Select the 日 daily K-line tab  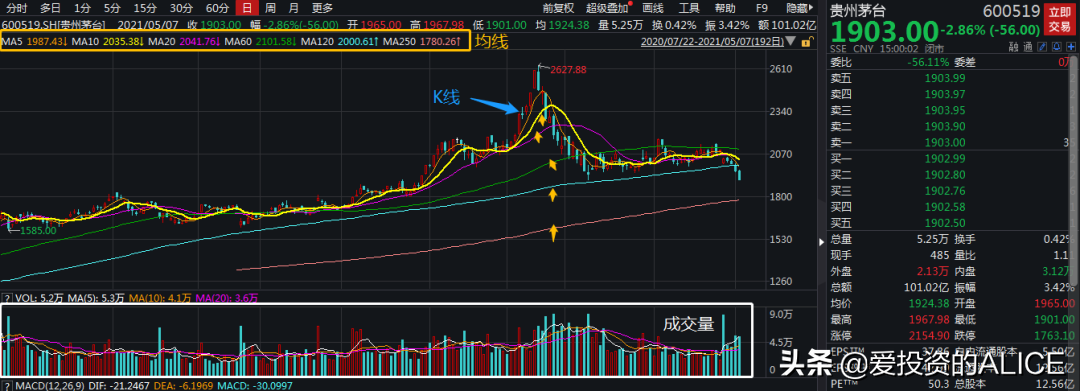tap(247, 8)
